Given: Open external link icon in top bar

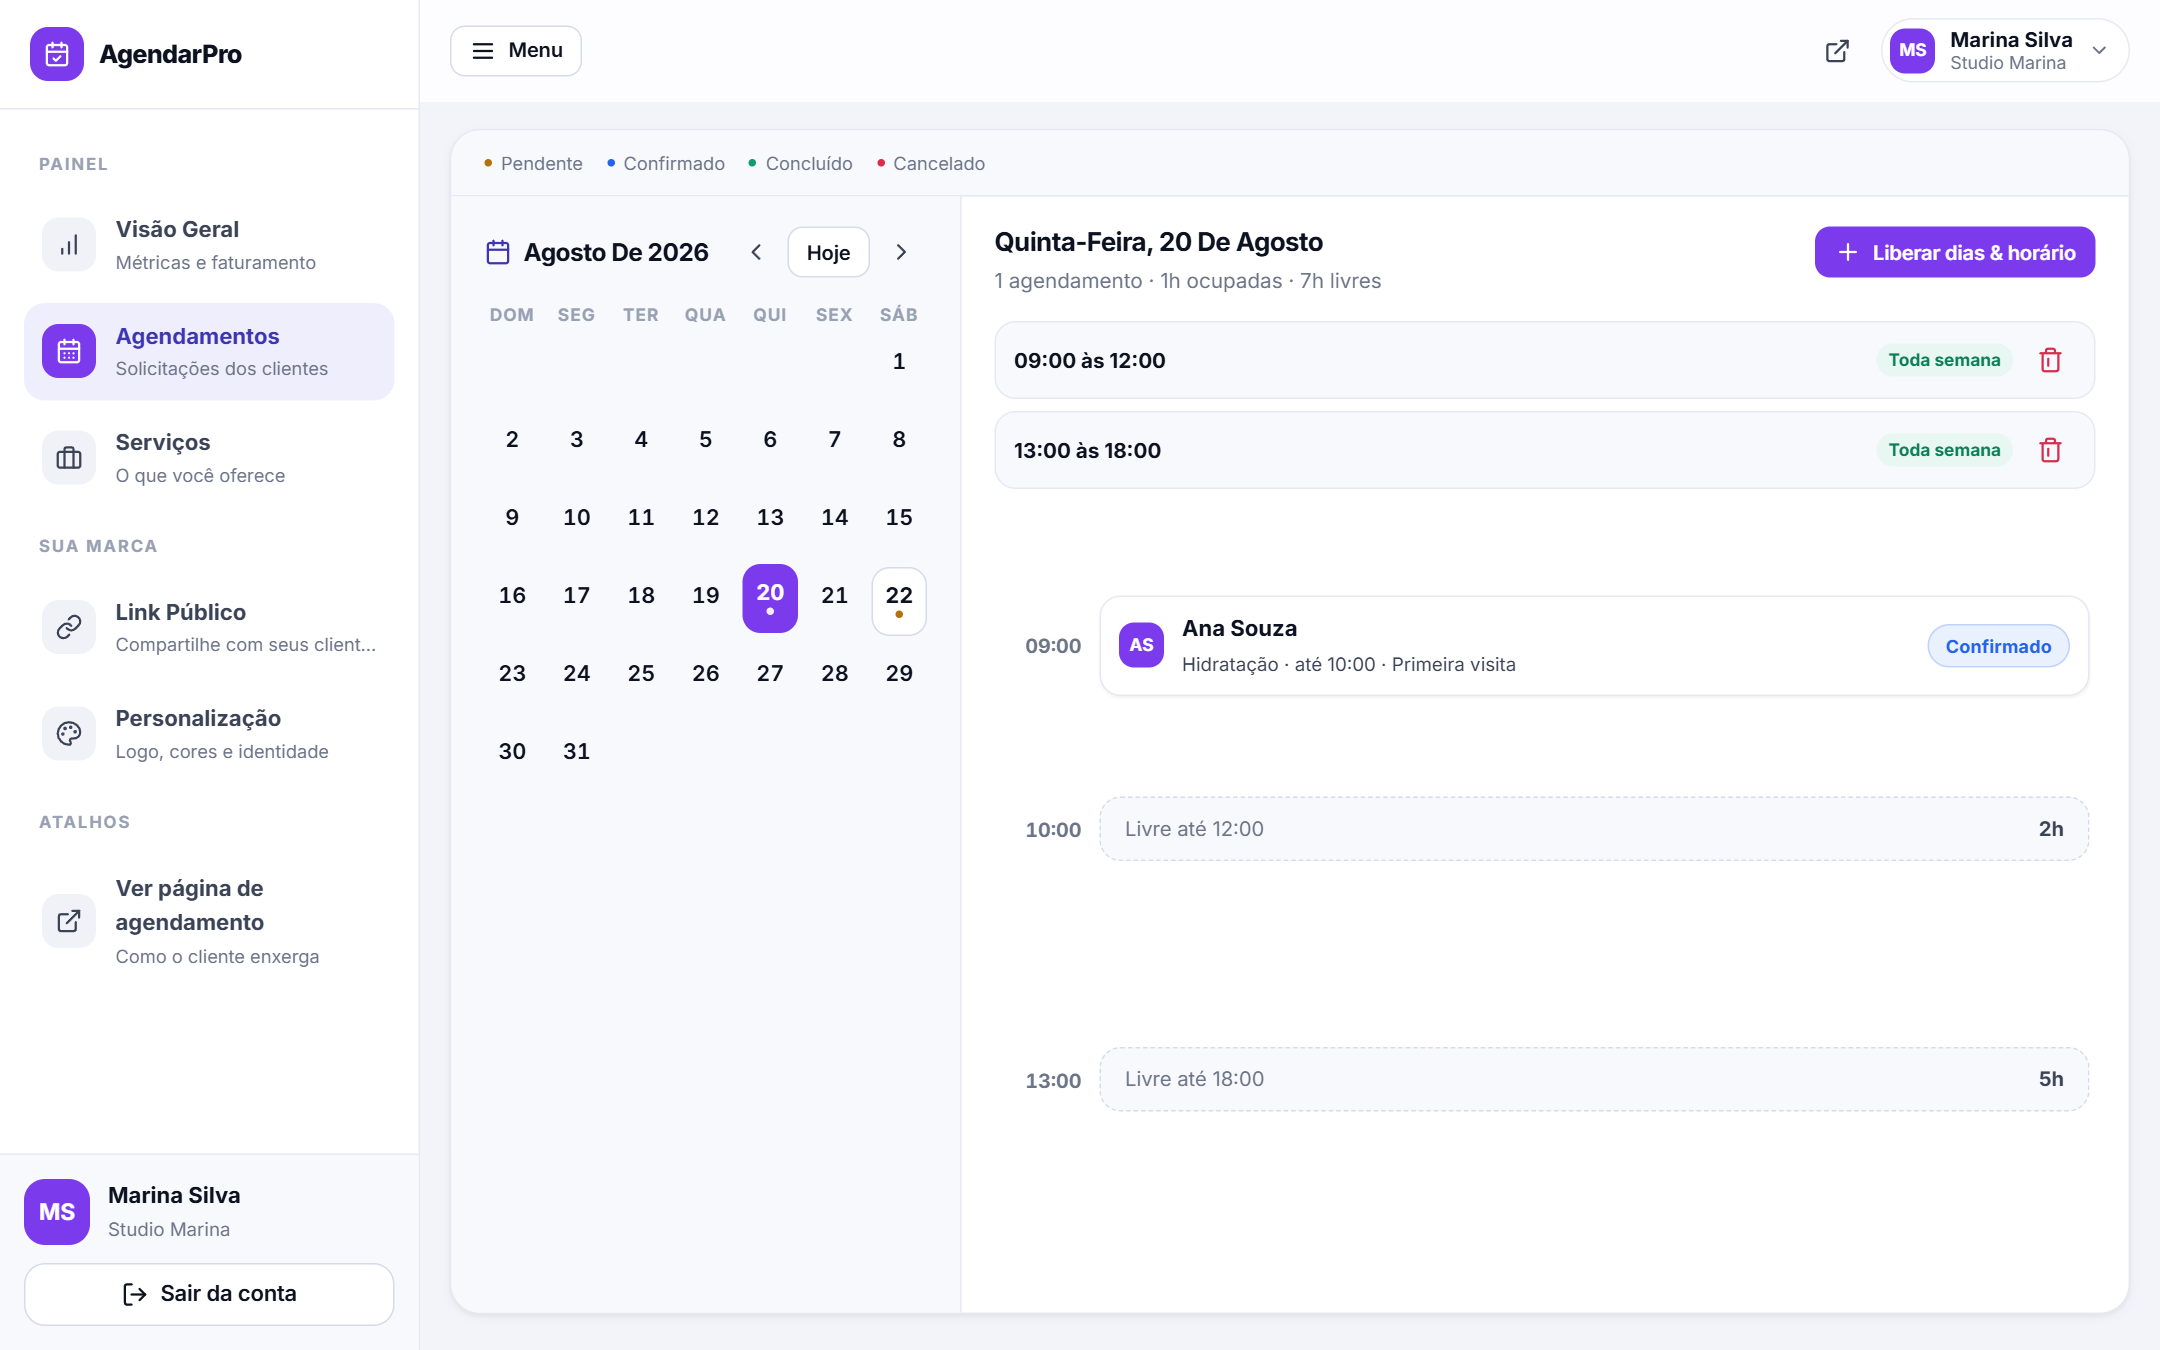Looking at the screenshot, I should pyautogui.click(x=1837, y=51).
